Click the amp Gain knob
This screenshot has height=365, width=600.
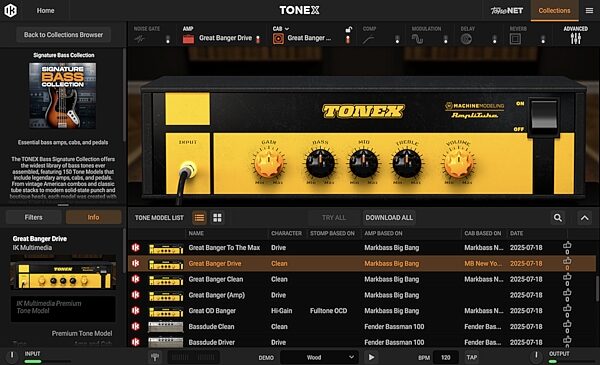269,163
